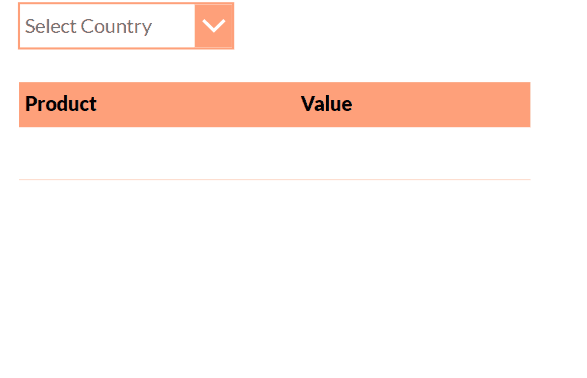Click header space between Product and Value
The height and width of the screenshot is (378, 587).
point(198,104)
